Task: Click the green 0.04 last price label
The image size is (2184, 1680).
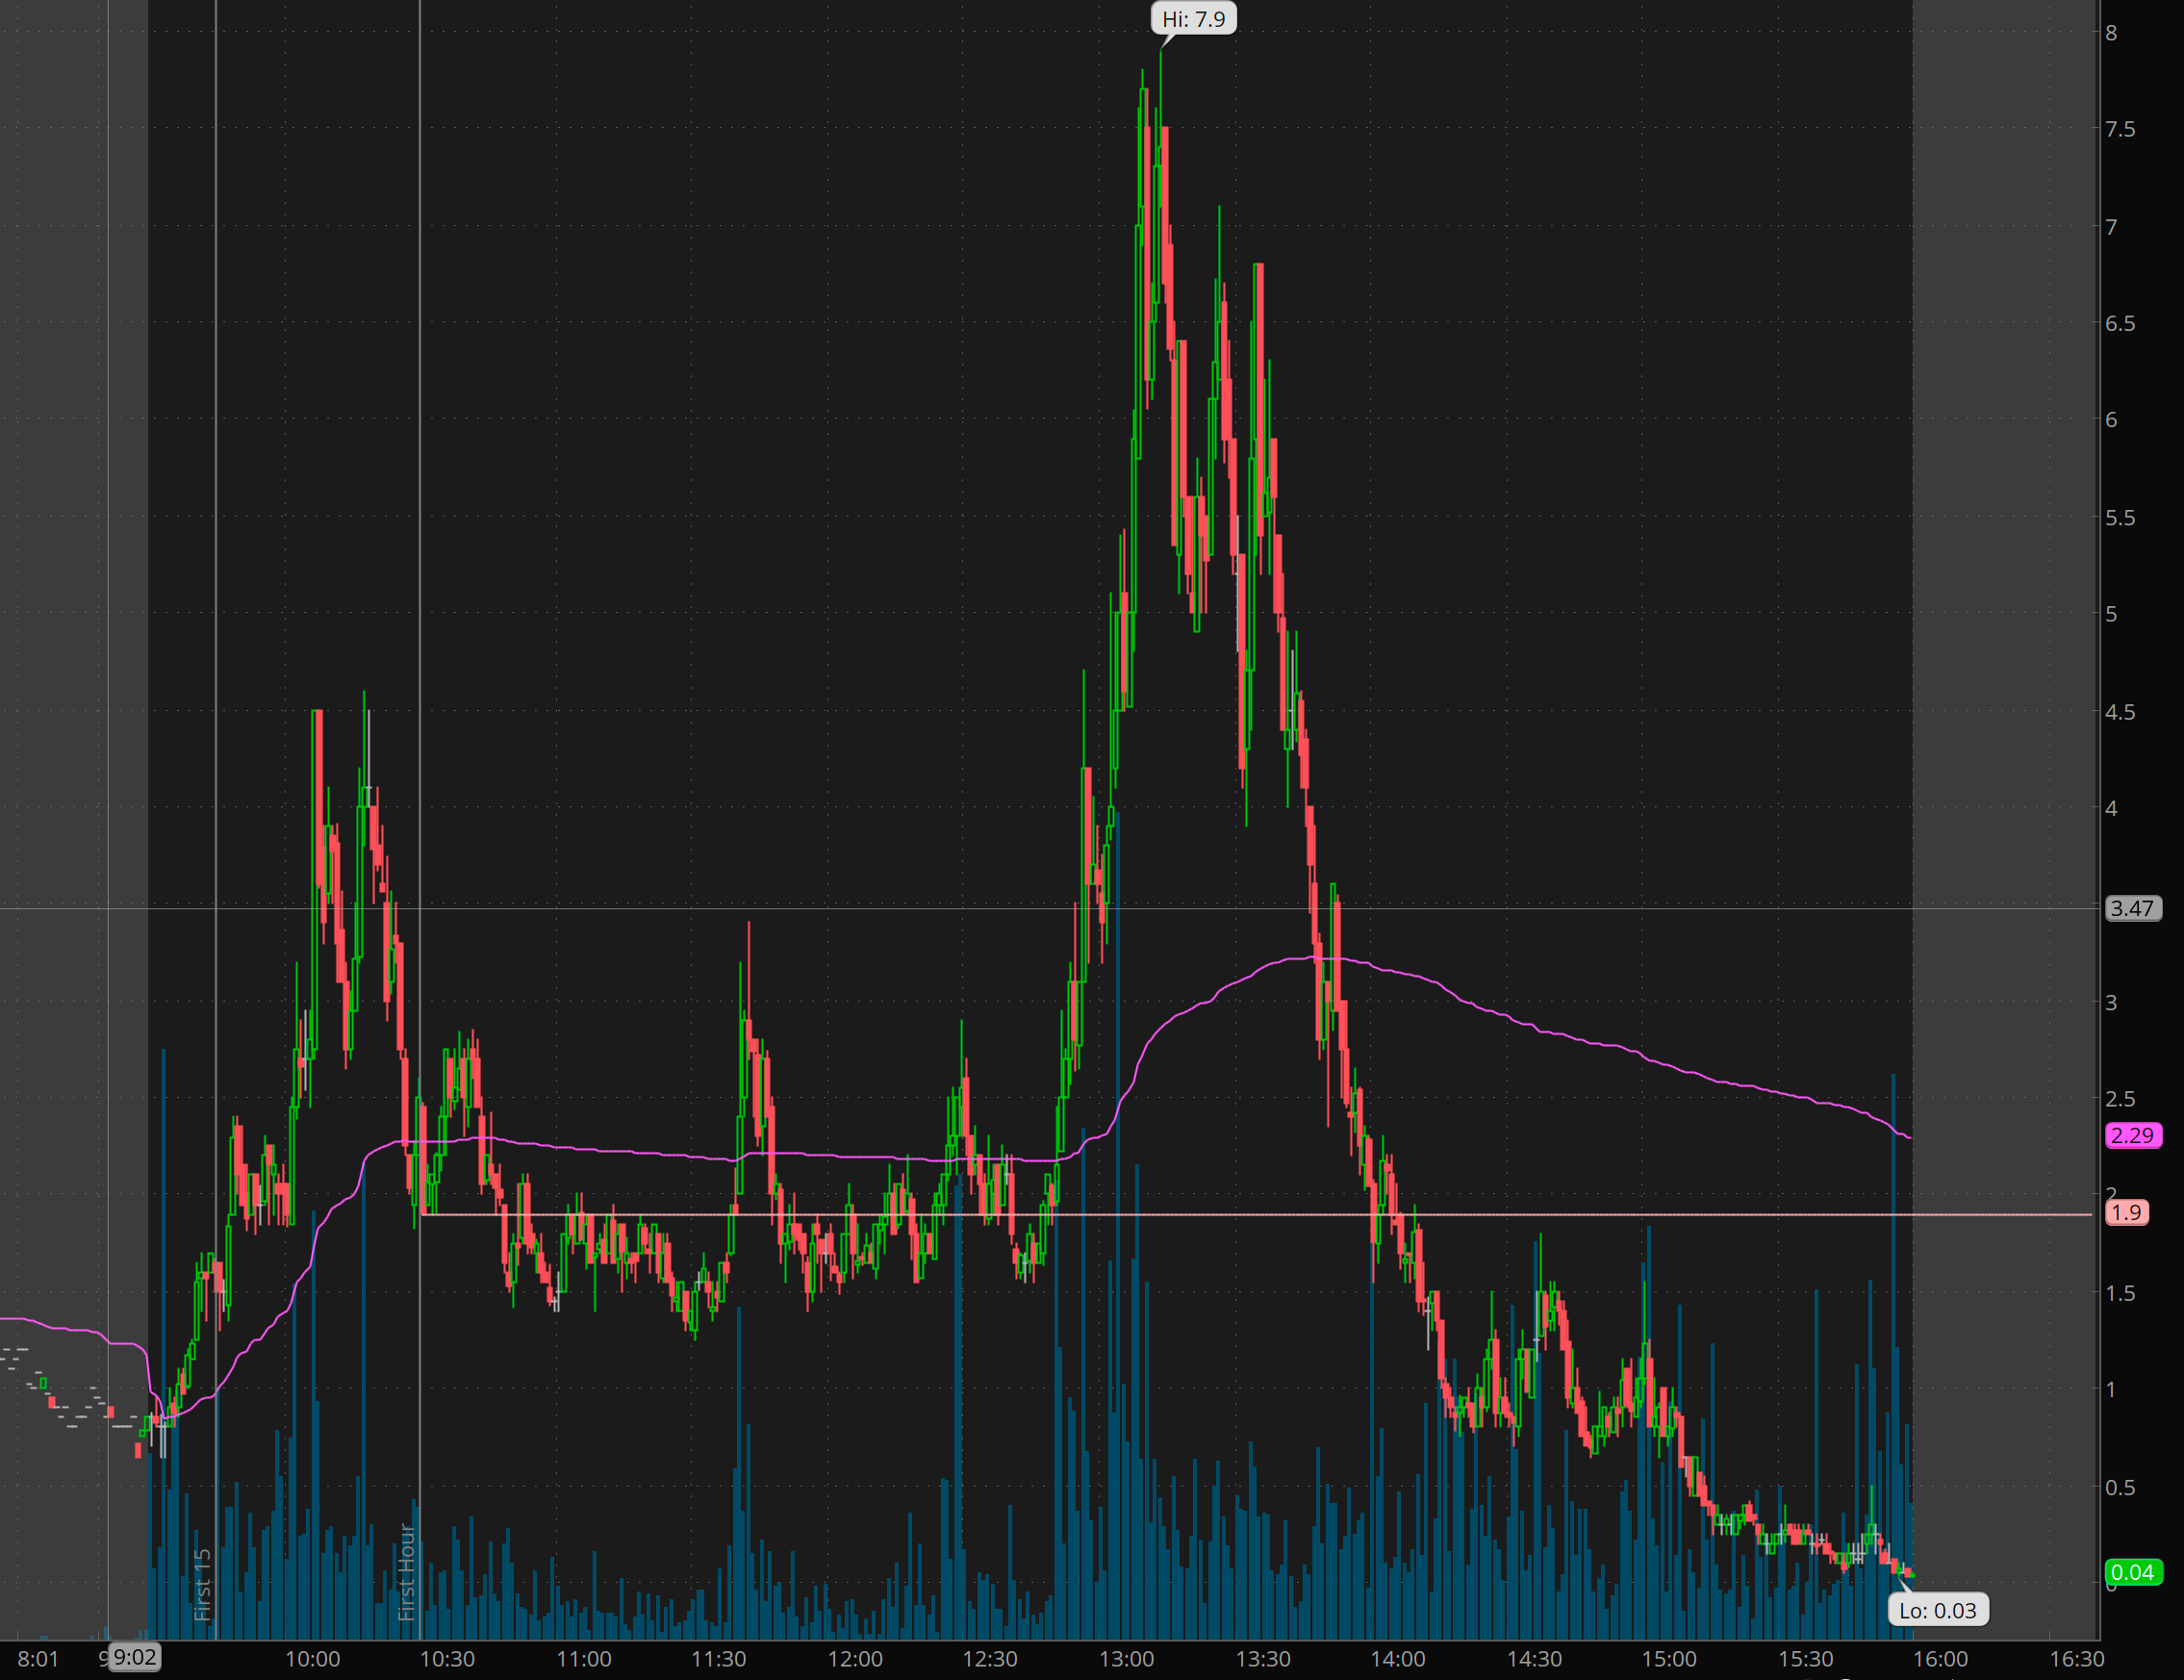Action: 2132,1572
